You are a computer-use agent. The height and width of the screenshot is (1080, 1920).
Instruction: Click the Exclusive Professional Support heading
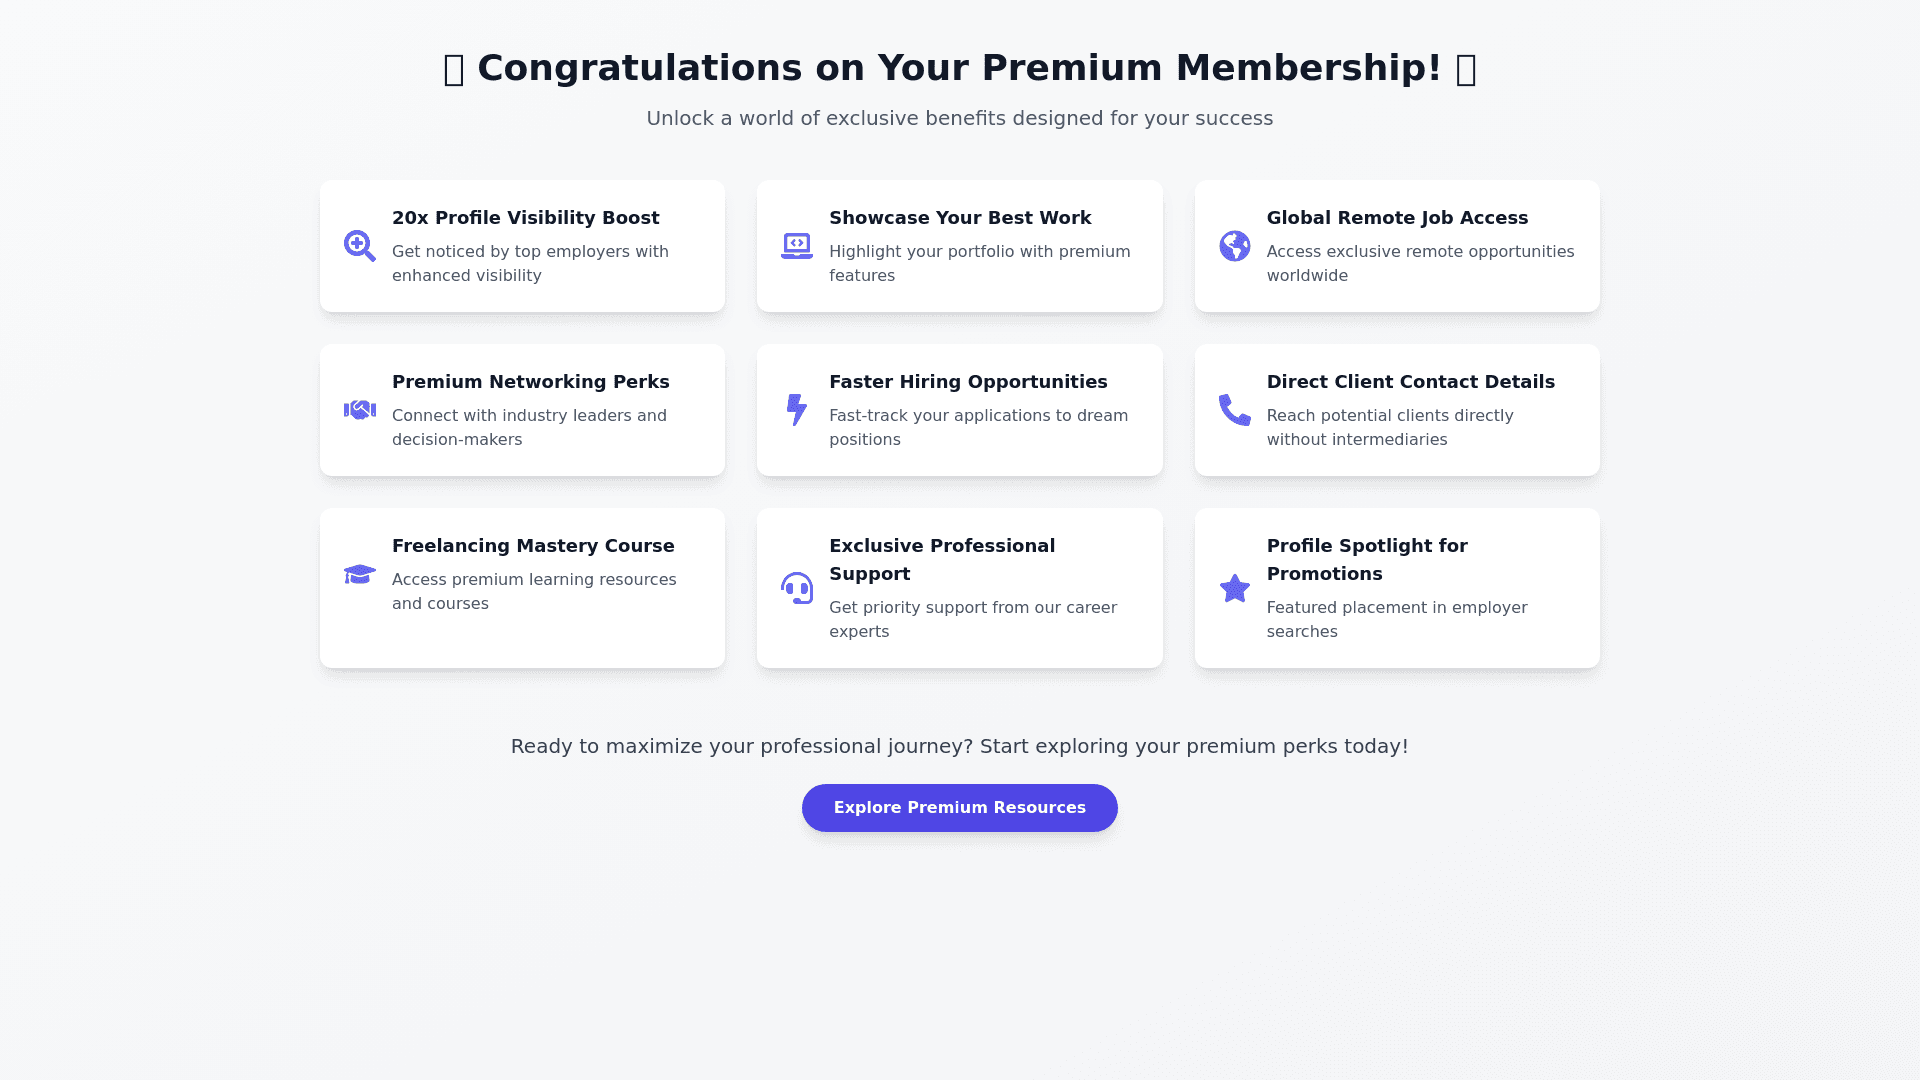click(941, 559)
